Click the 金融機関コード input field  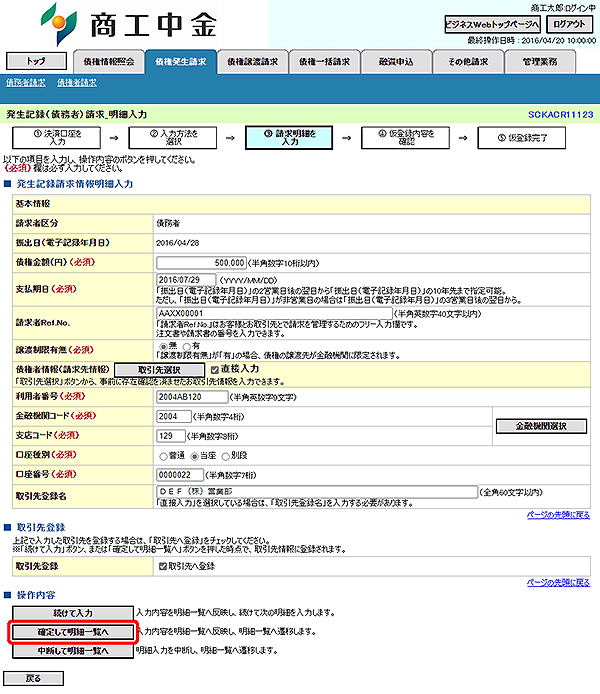[x=174, y=416]
